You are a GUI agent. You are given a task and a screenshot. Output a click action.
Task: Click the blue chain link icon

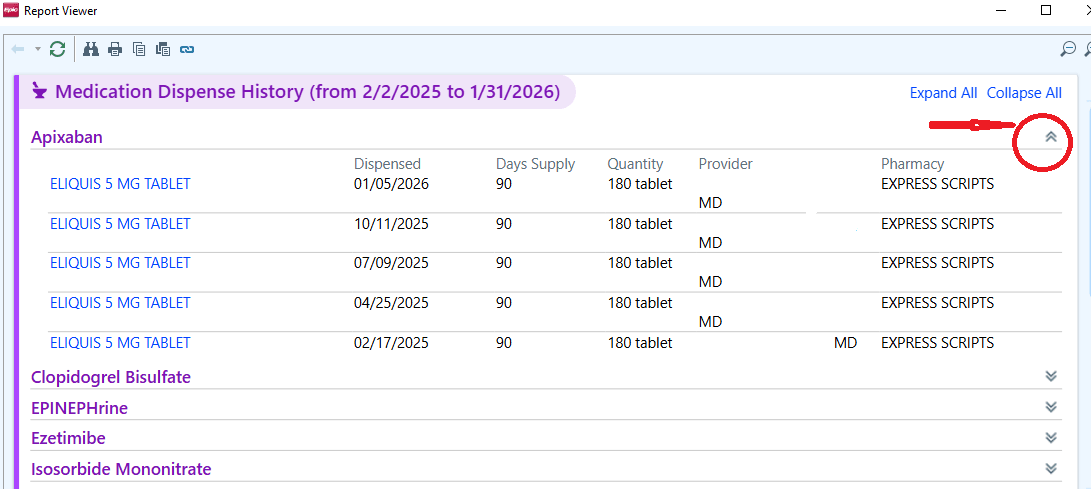[187, 49]
